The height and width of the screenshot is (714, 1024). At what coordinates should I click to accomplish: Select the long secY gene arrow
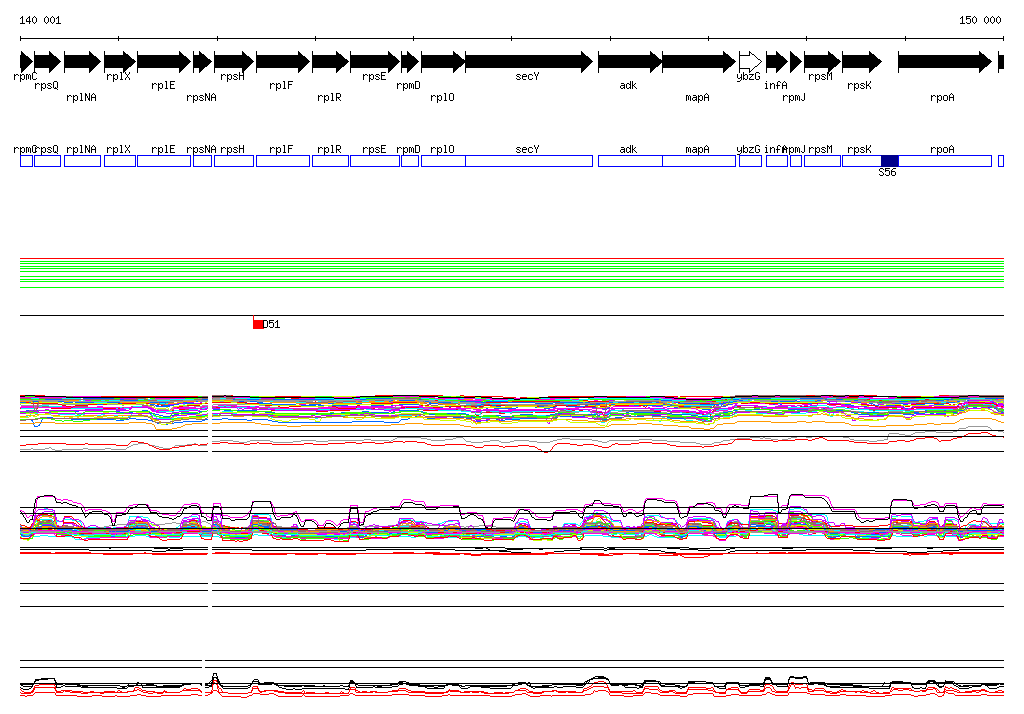coord(529,62)
